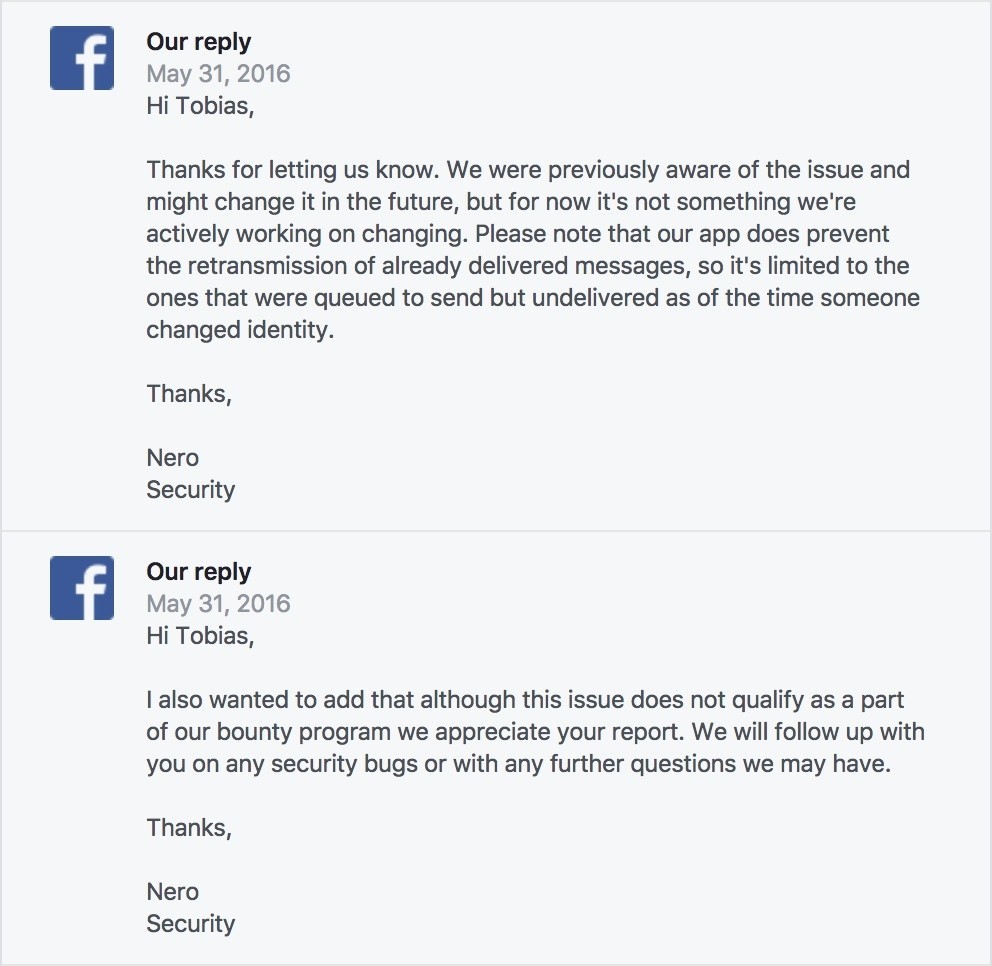
Task: Click the "Thanks," sign-off in the first reply
Action: tap(189, 394)
